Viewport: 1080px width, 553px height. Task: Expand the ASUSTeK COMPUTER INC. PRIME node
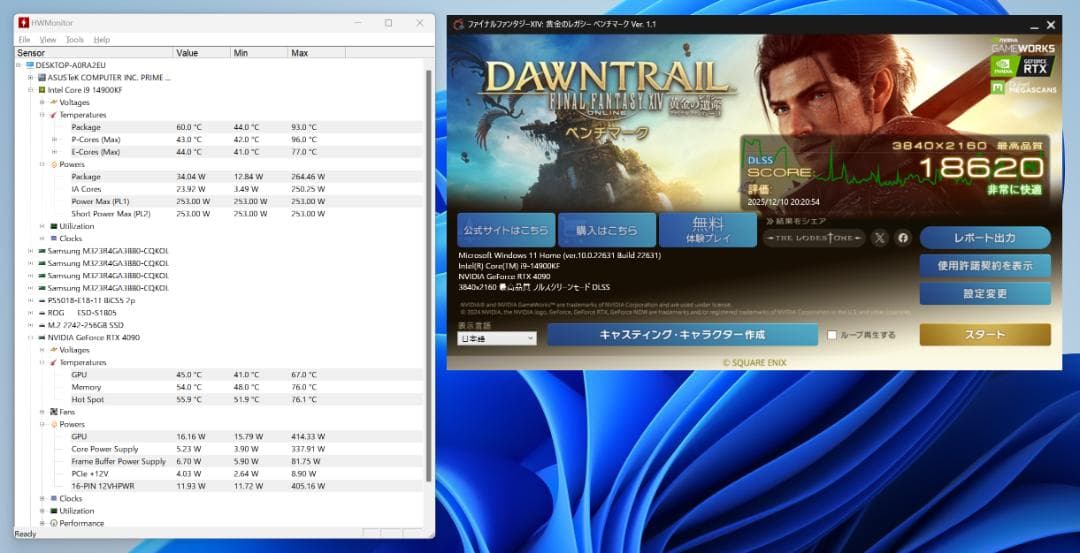pos(30,77)
